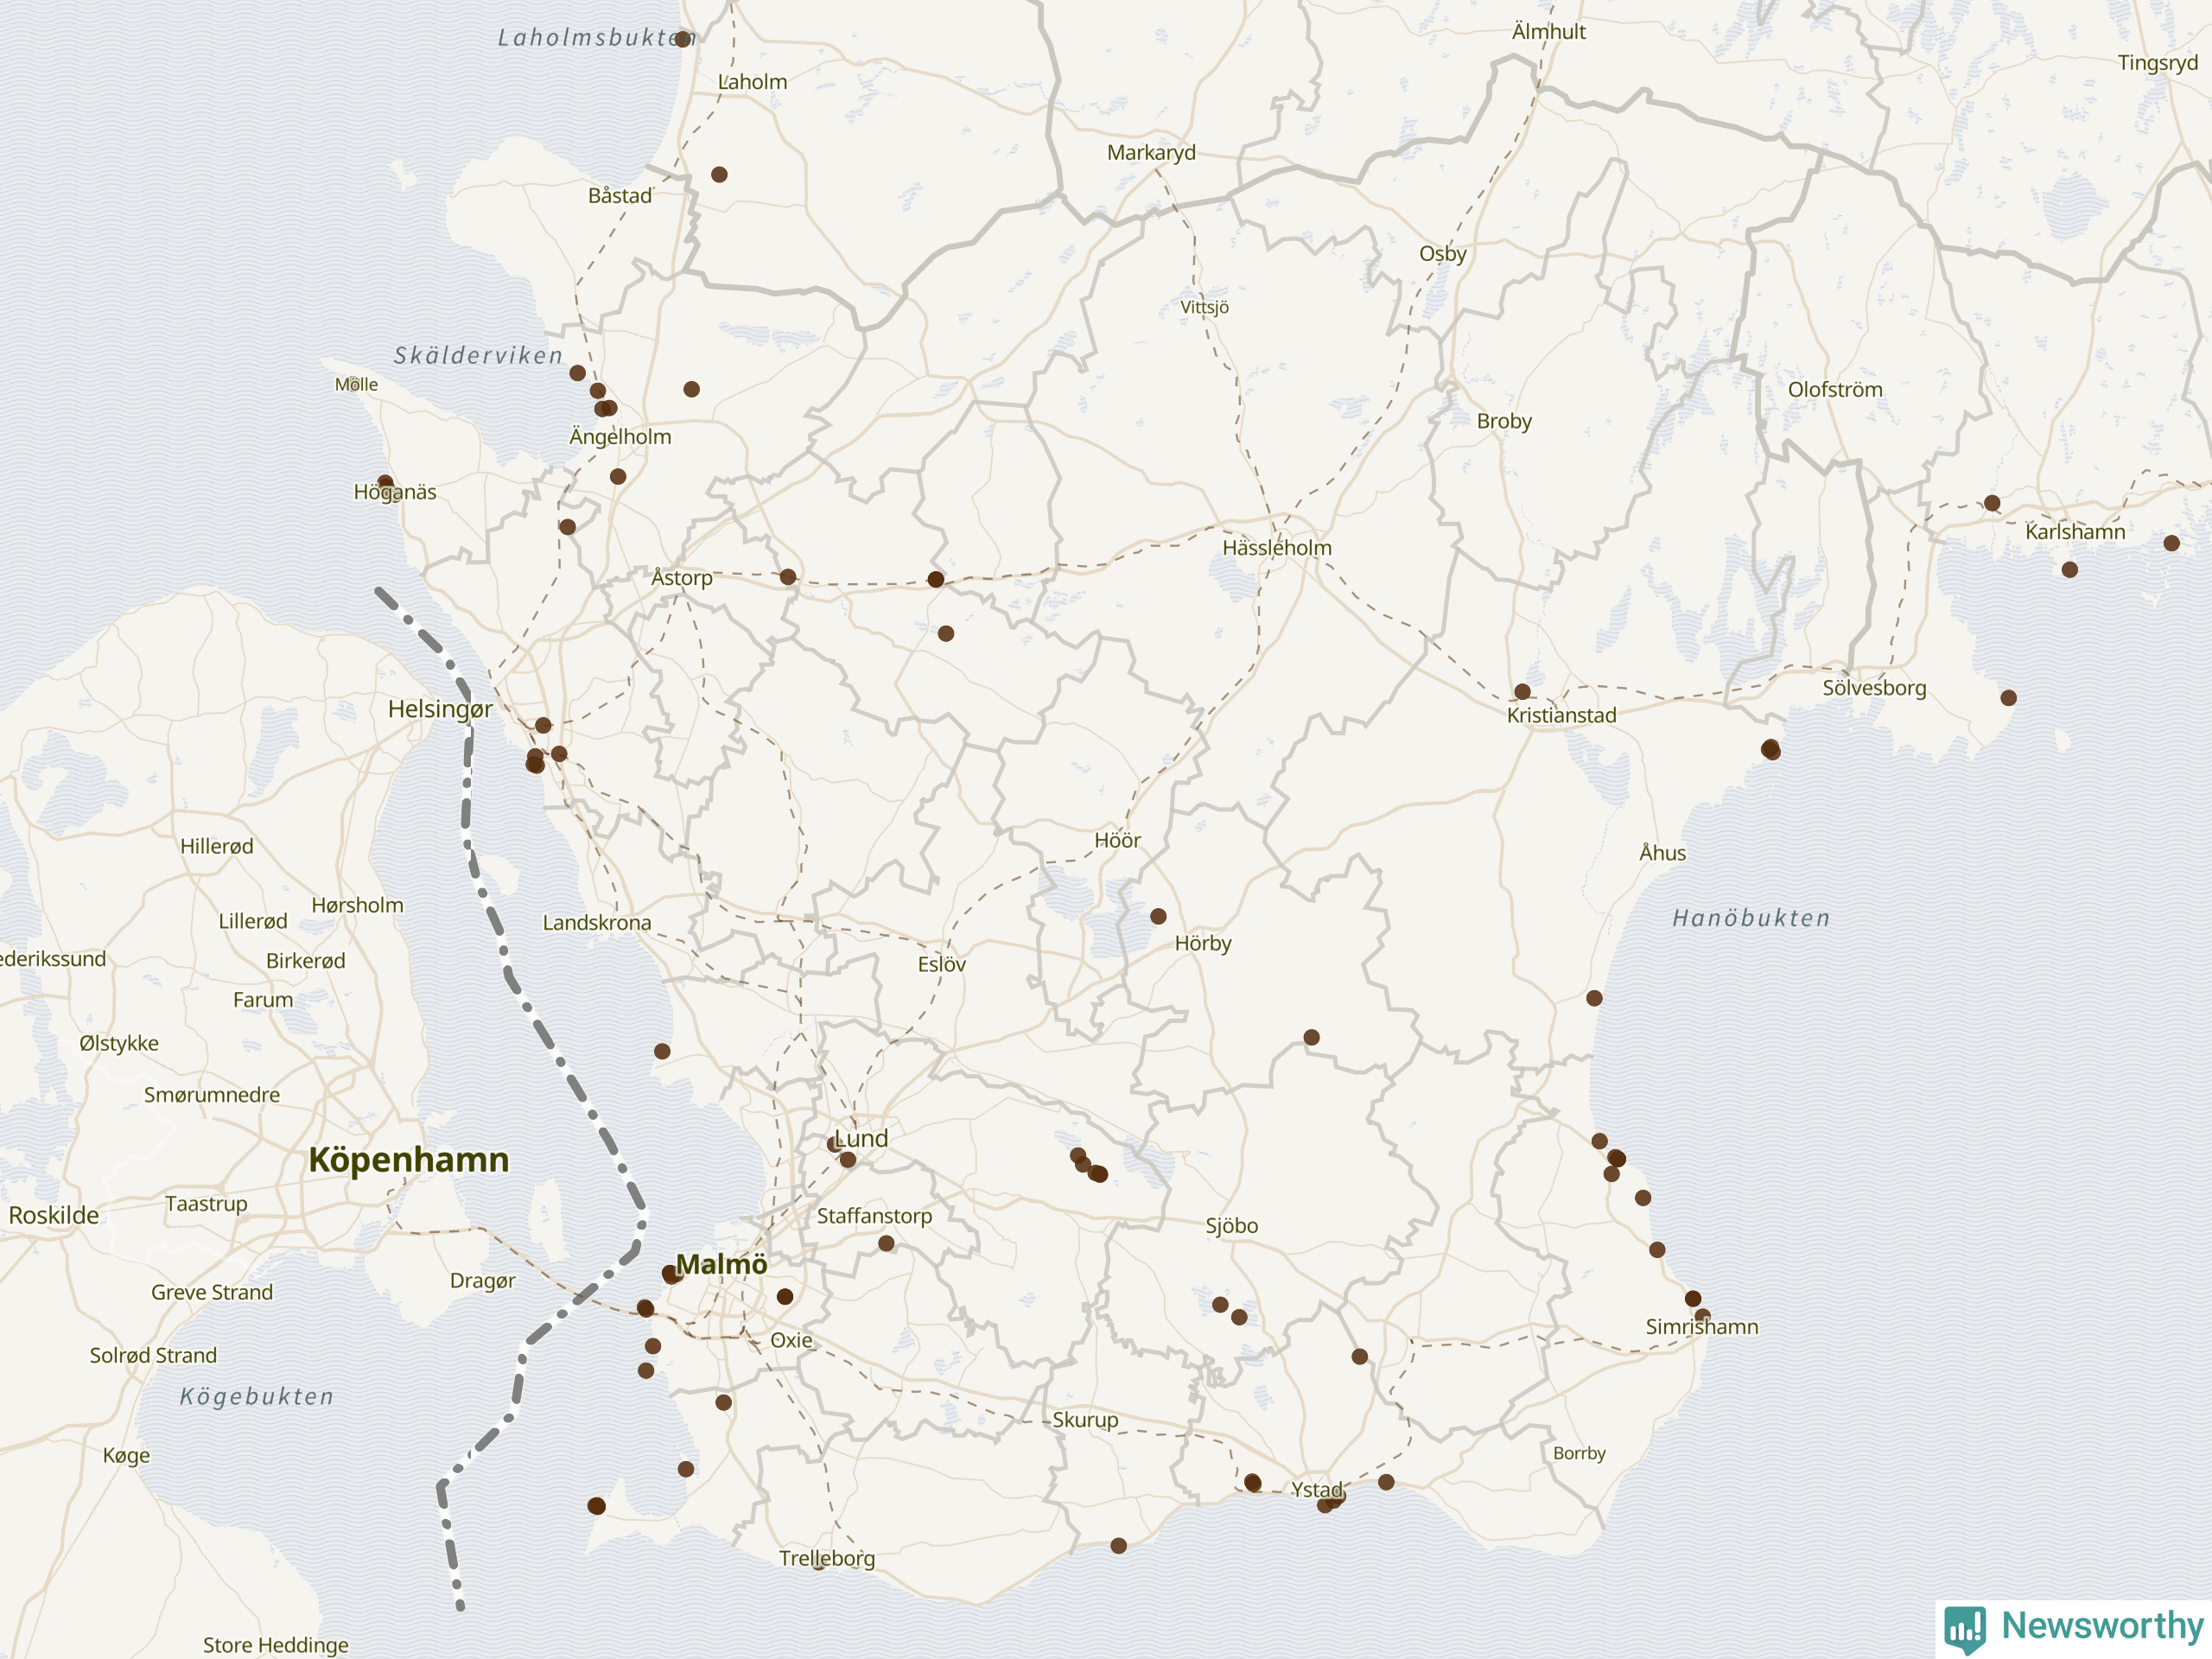Image resolution: width=2212 pixels, height=1659 pixels.
Task: Click the Mölle label
Action: coord(356,384)
